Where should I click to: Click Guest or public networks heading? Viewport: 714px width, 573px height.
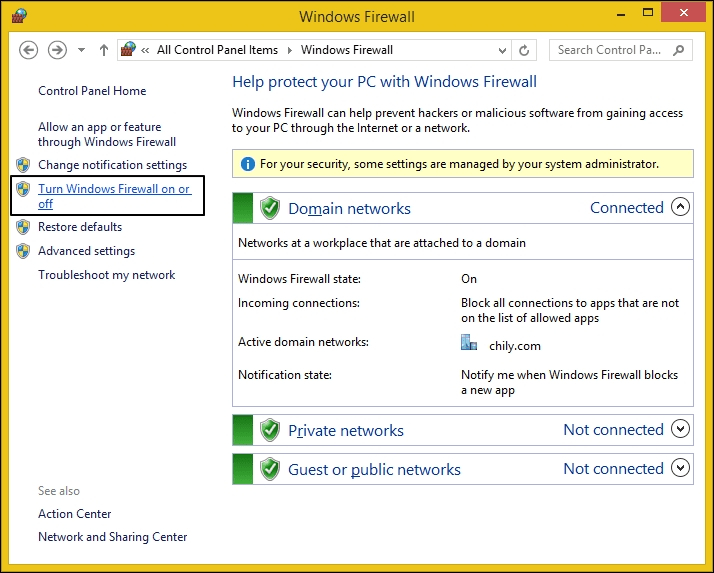(374, 470)
